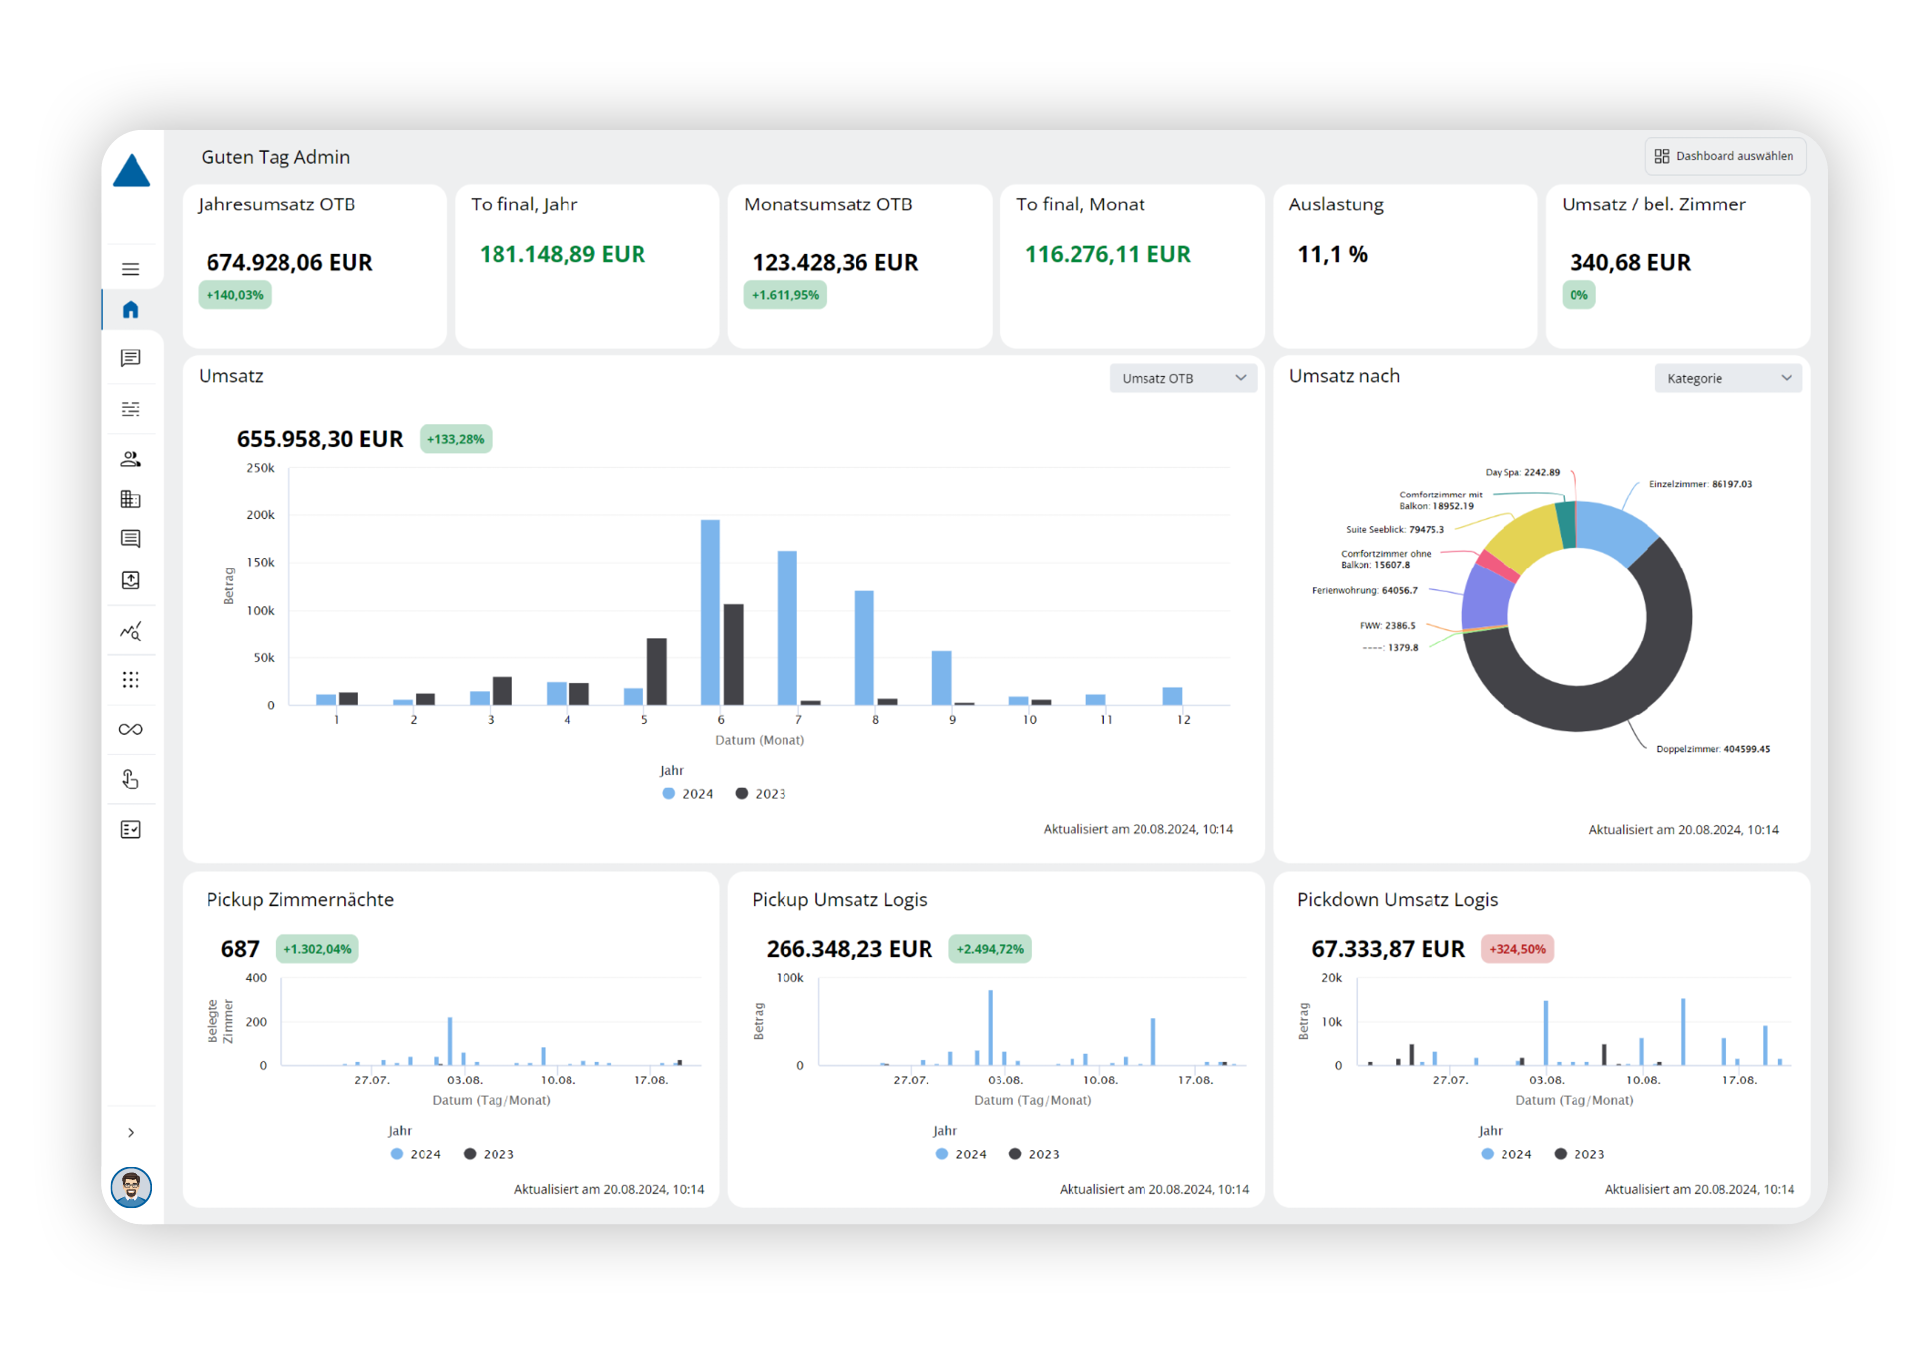Toggle 2023 series in Umsatz chart legend
This screenshot has height=1354, width=1929.
click(760, 794)
